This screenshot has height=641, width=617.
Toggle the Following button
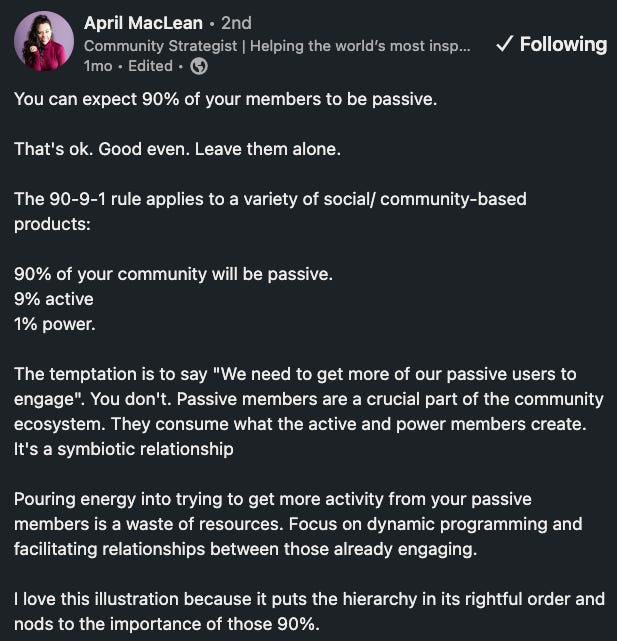click(x=551, y=44)
